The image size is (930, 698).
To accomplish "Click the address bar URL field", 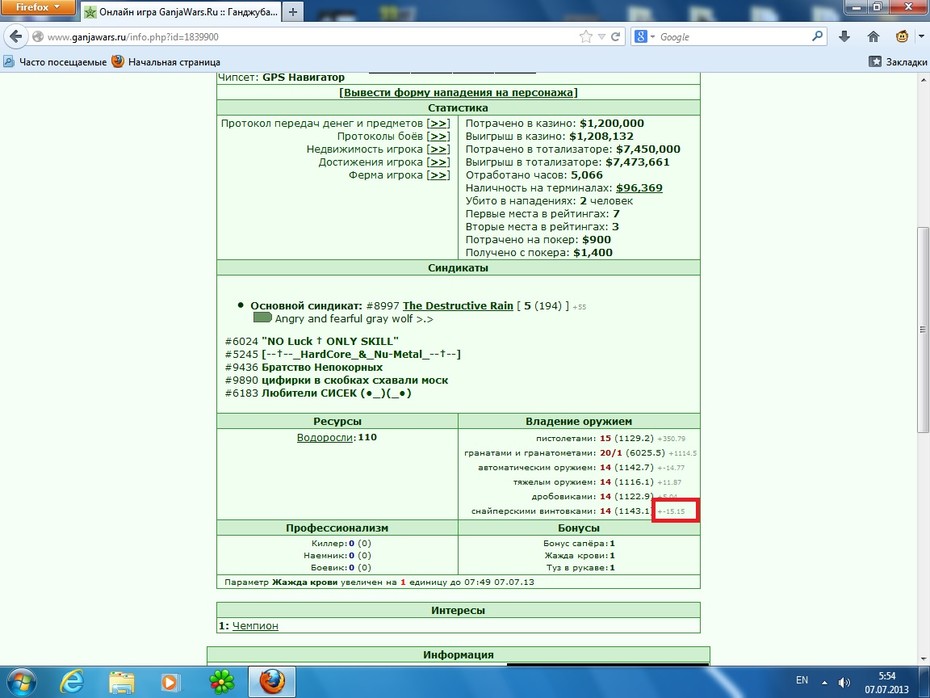I will [308, 37].
